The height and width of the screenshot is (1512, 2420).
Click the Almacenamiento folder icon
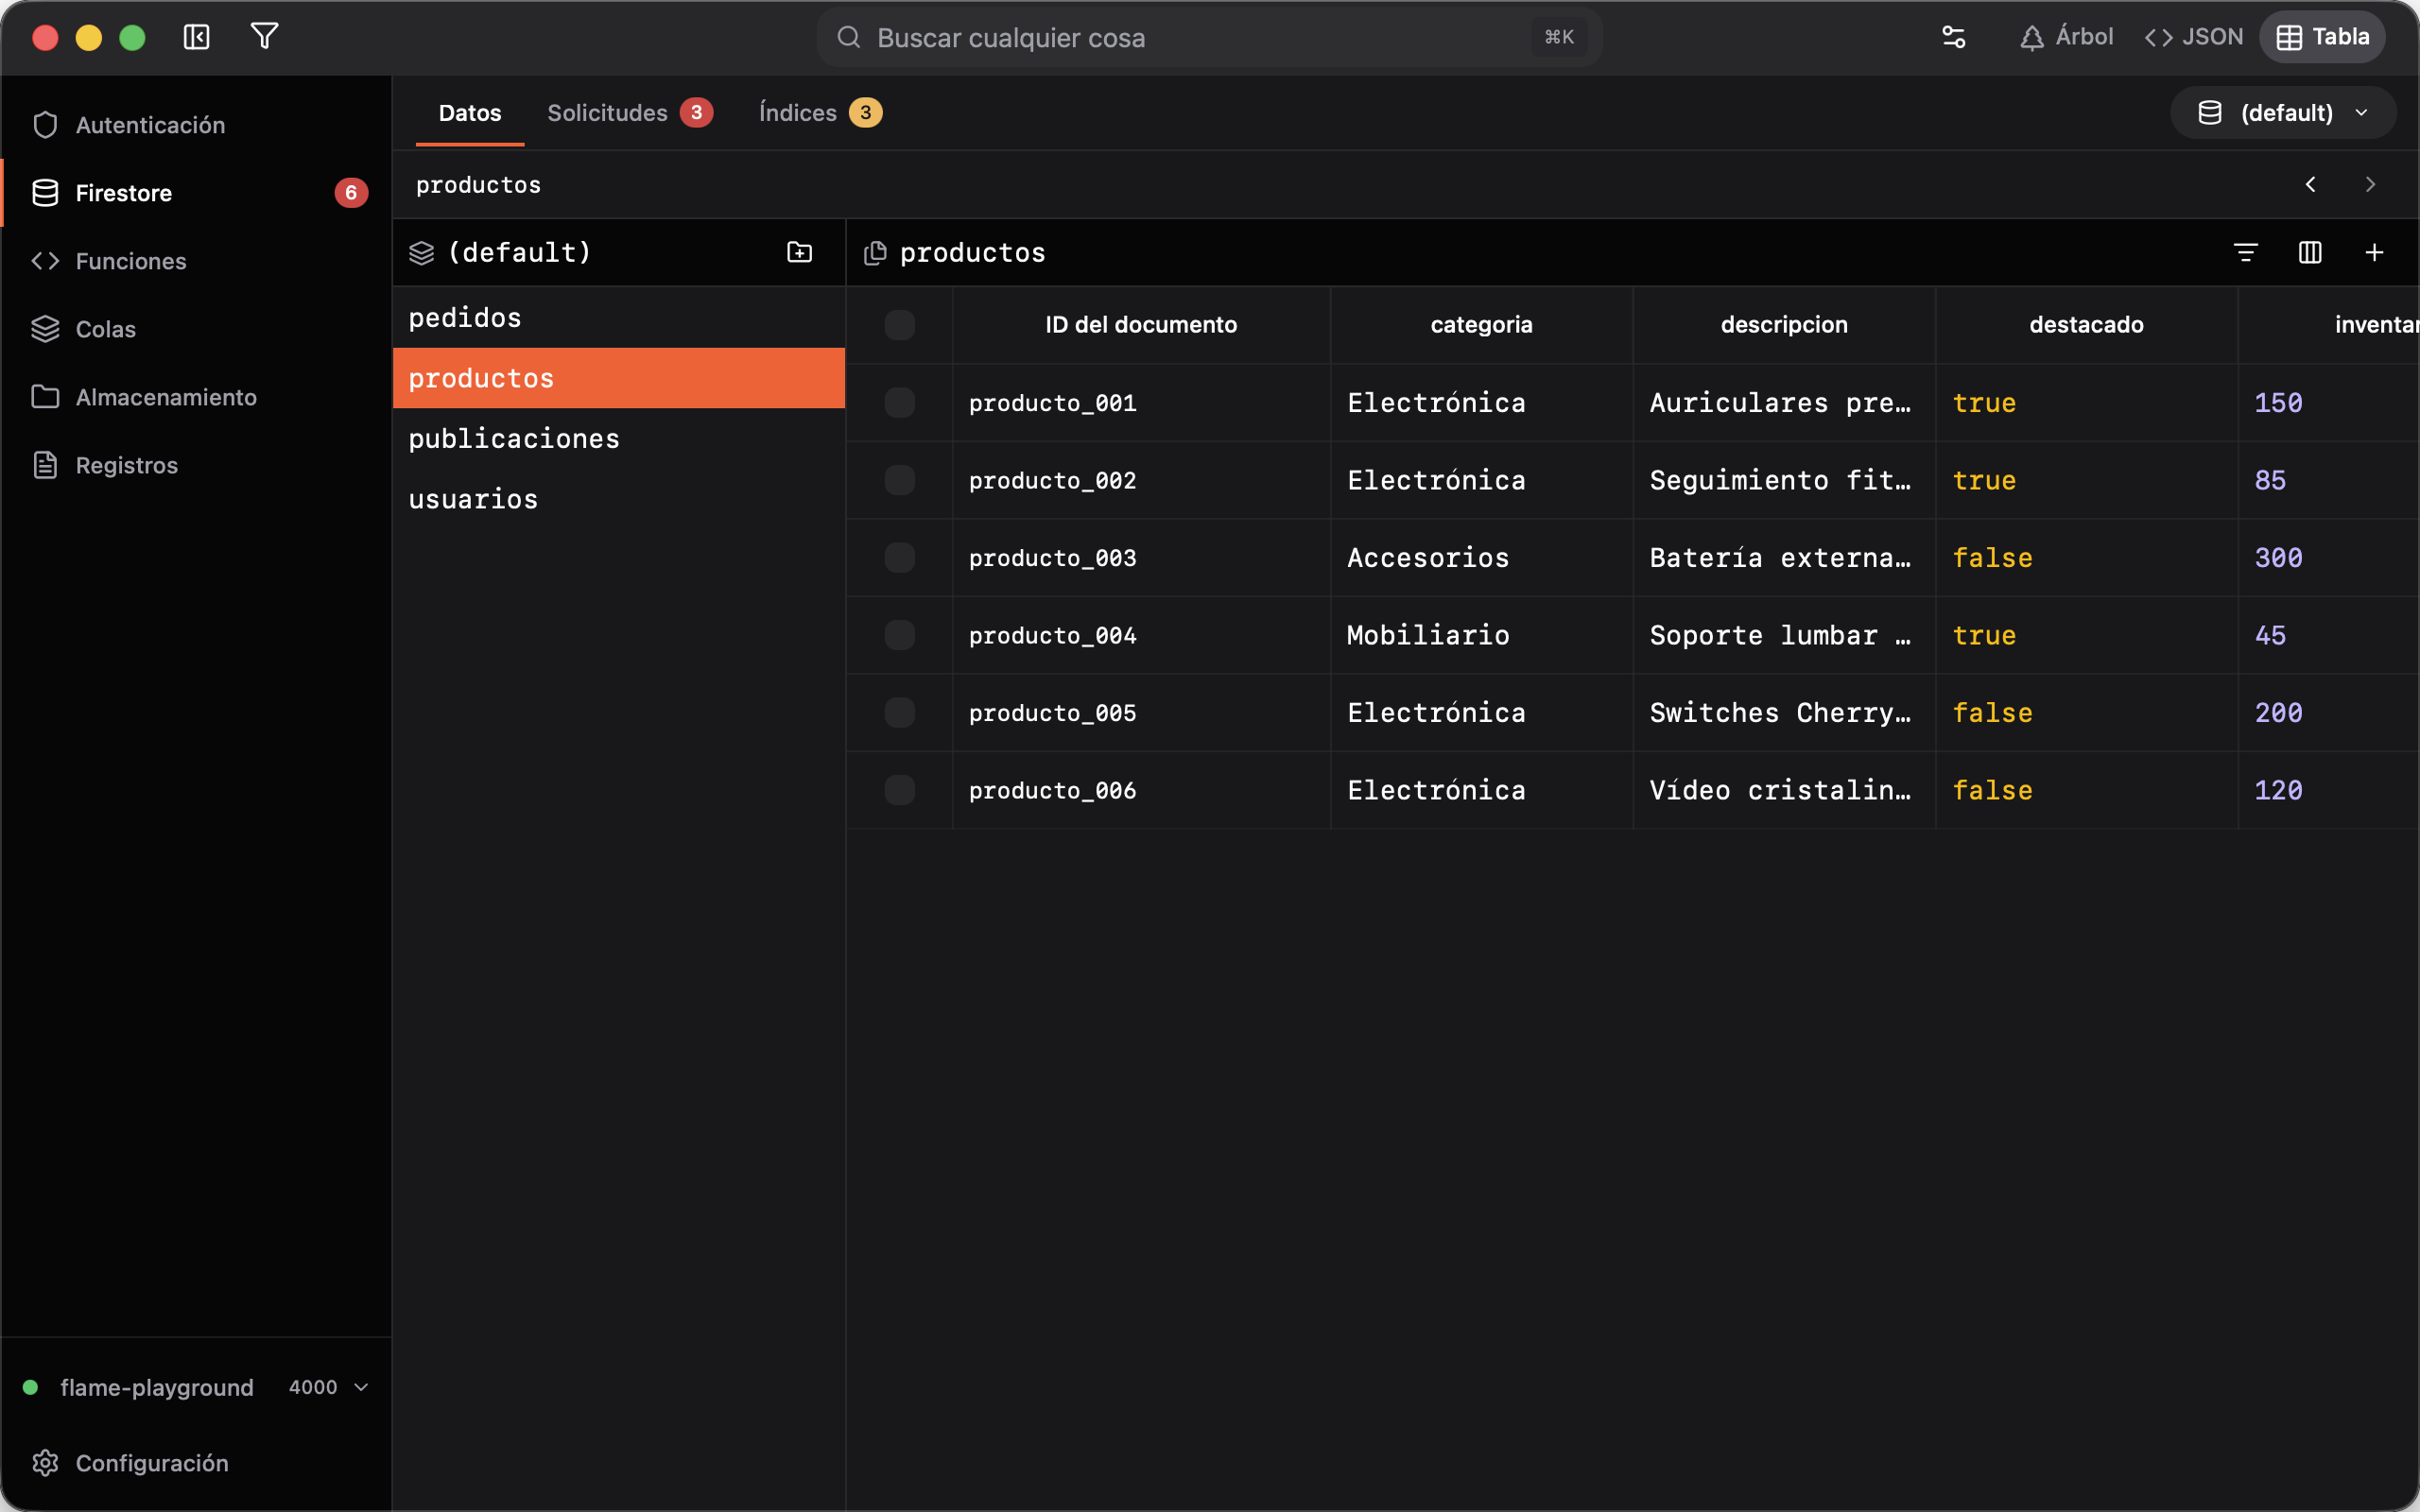pos(45,397)
